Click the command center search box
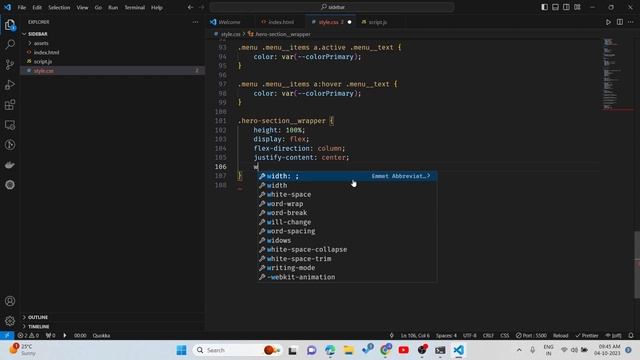This screenshot has height=360, width=640. [x=332, y=7]
